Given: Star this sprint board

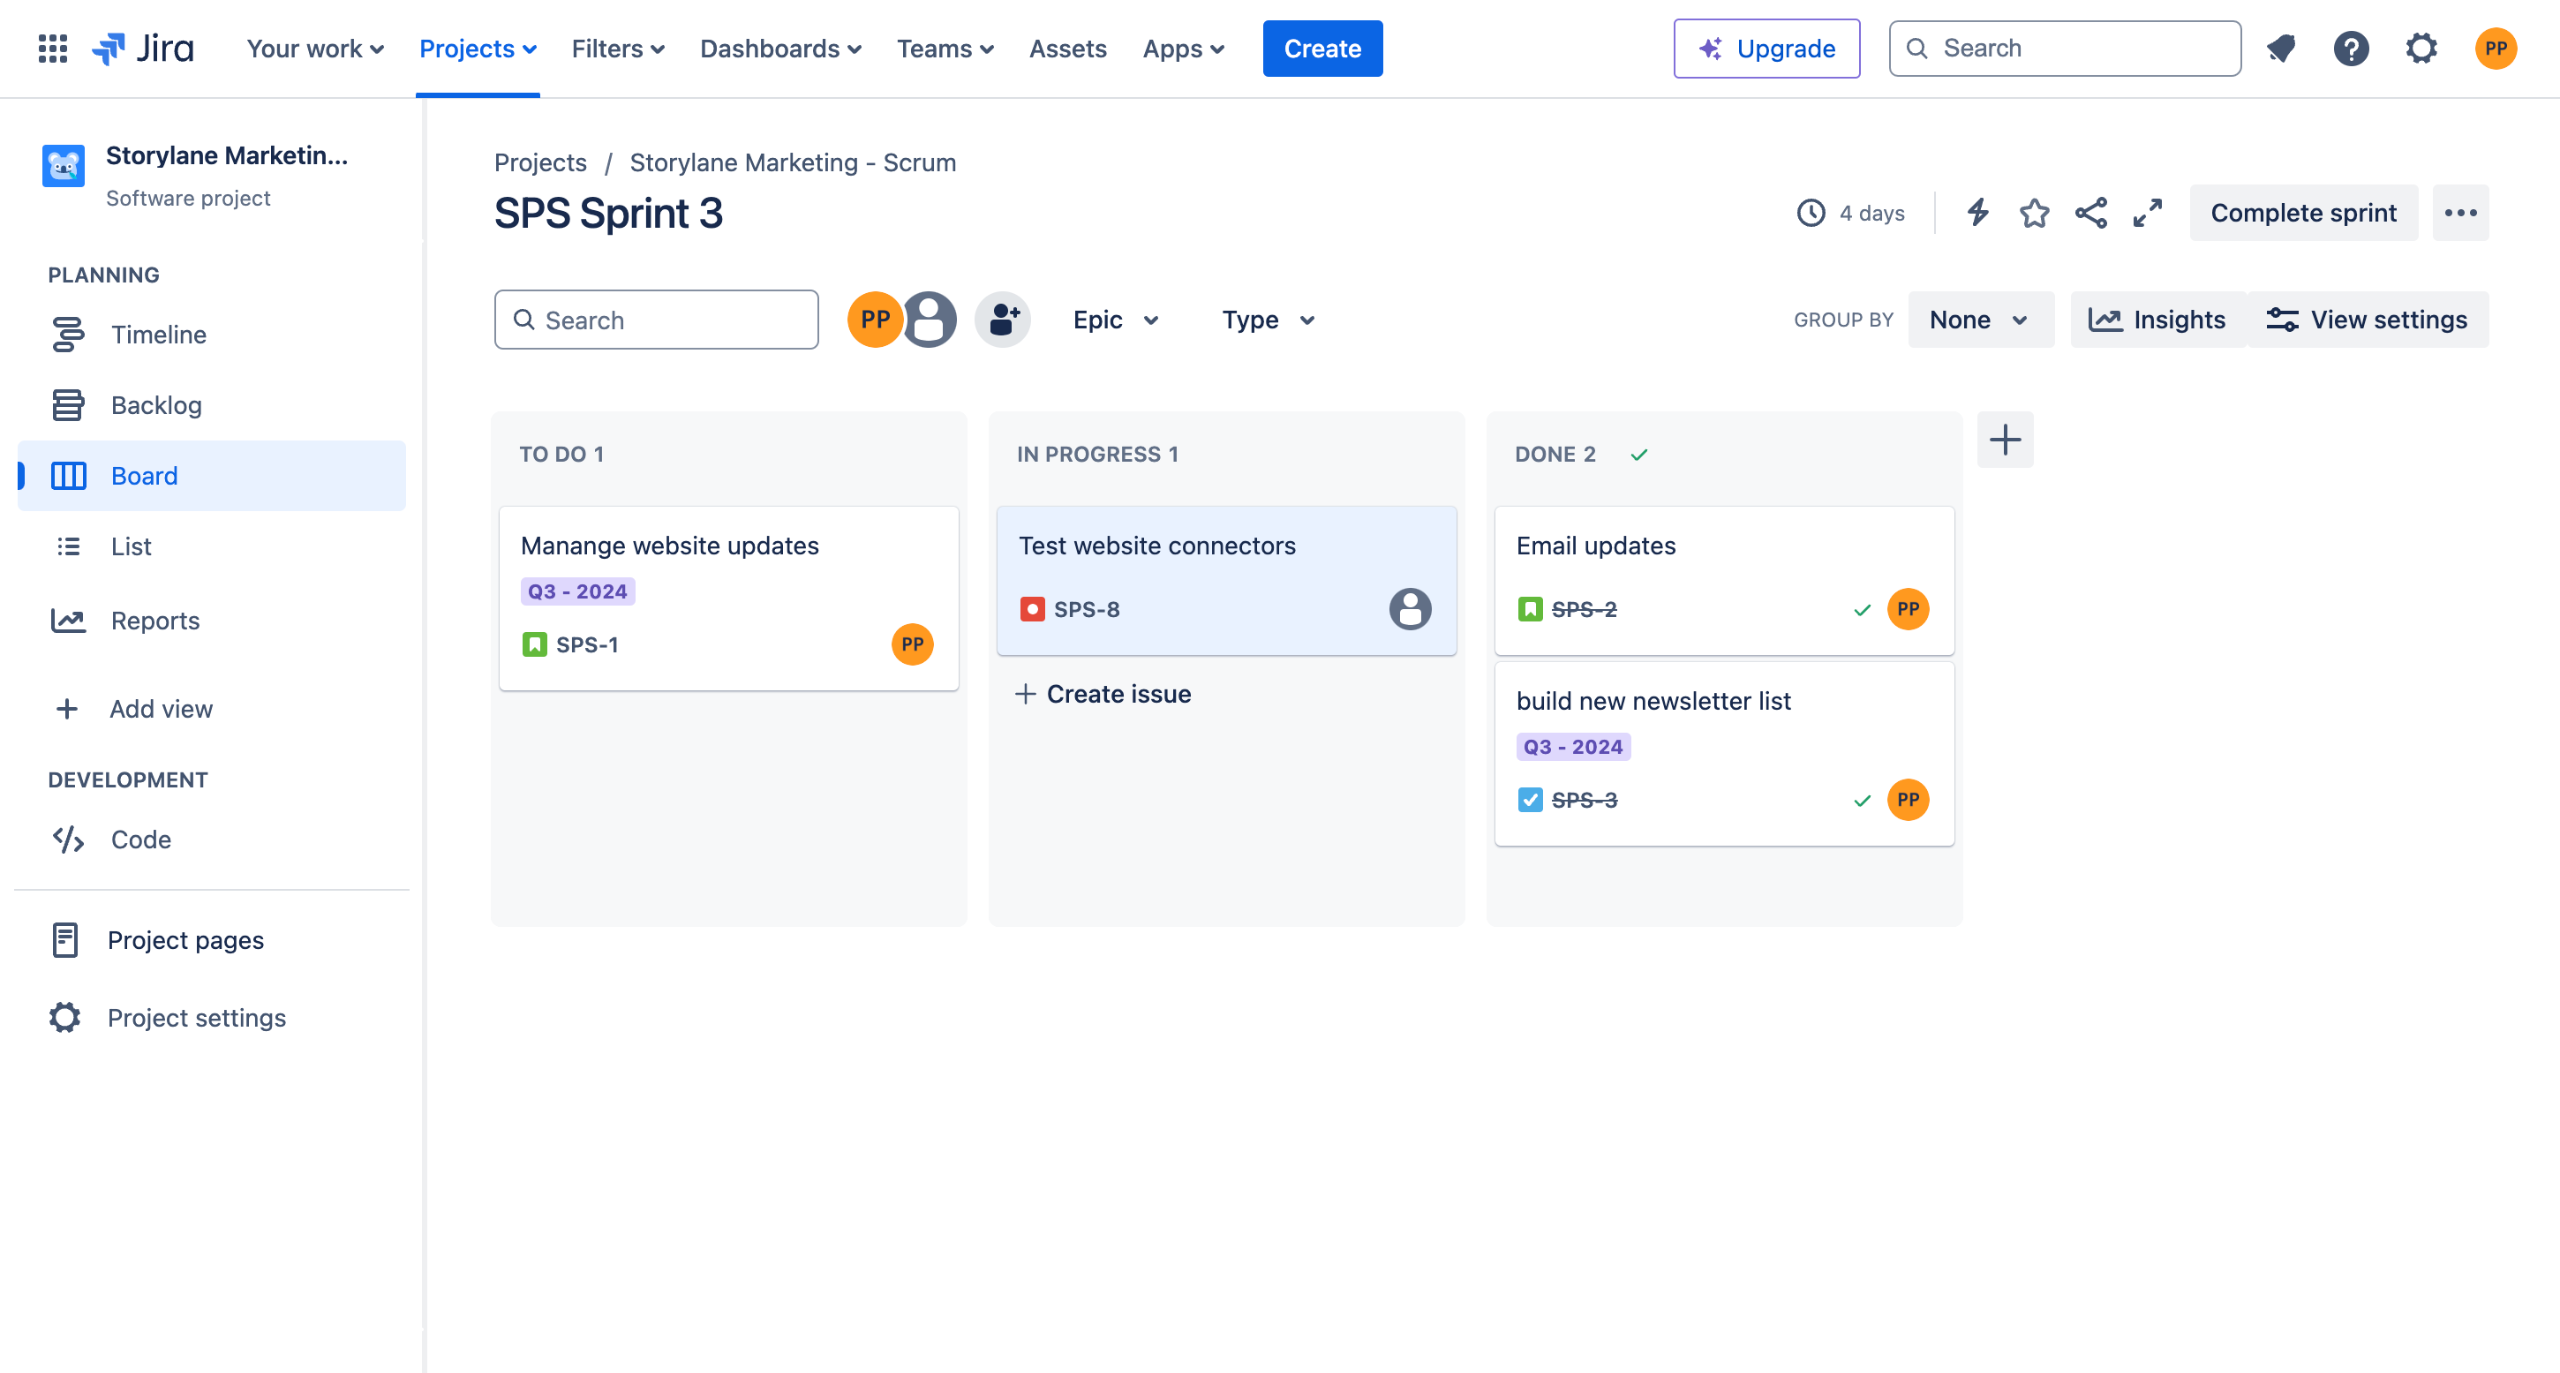Looking at the screenshot, I should 2034,213.
